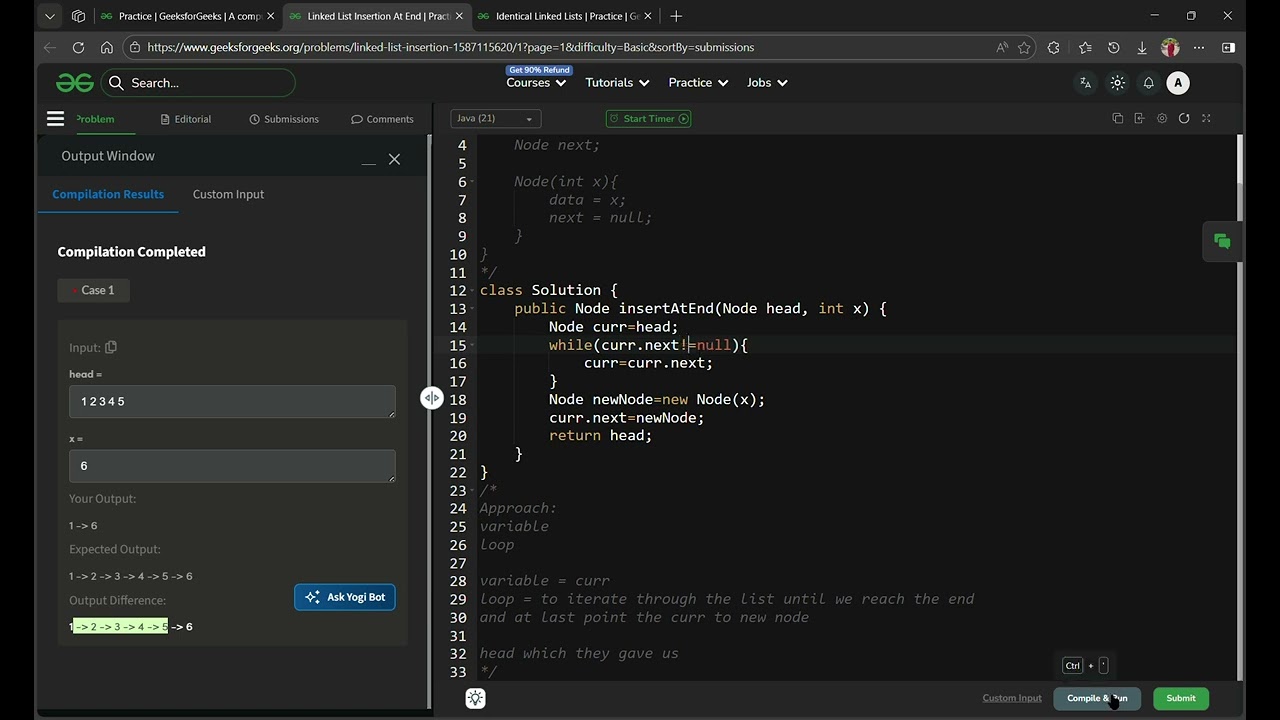
Task: Open a new browser tab
Action: pos(676,16)
